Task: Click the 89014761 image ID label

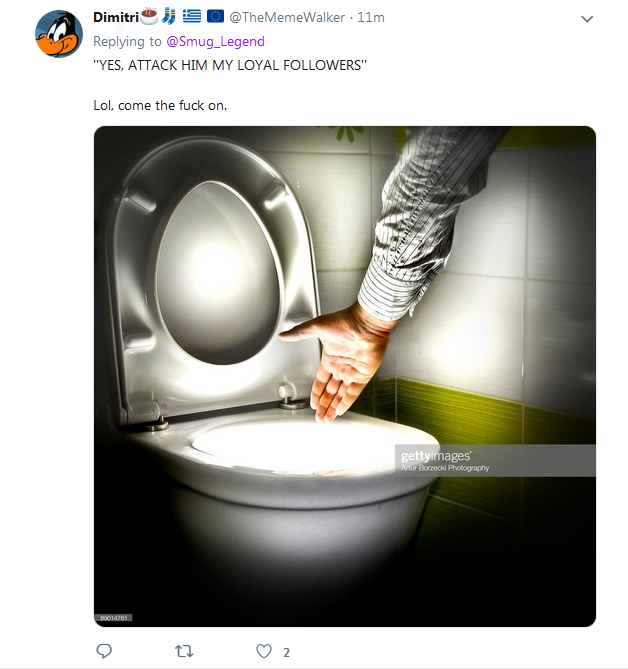Action: pos(113,618)
